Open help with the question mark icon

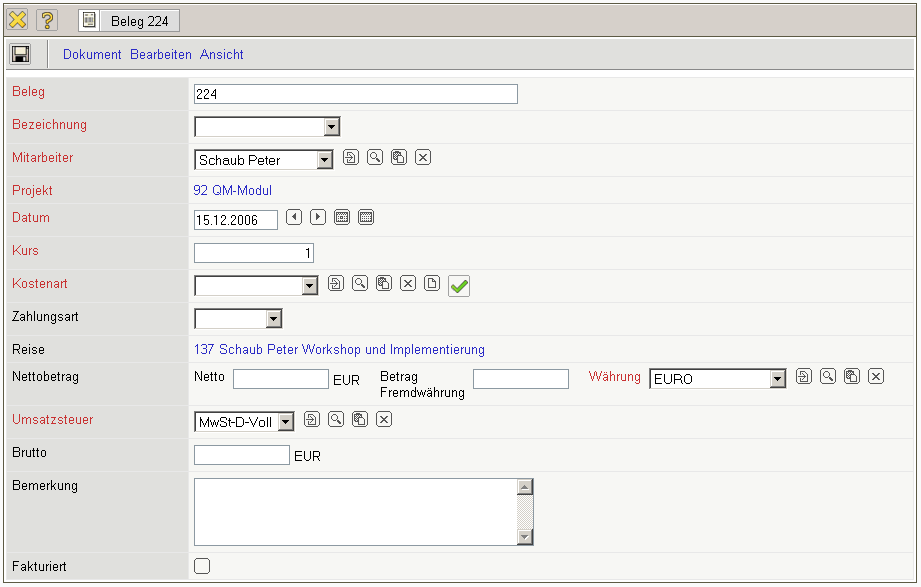(x=47, y=20)
